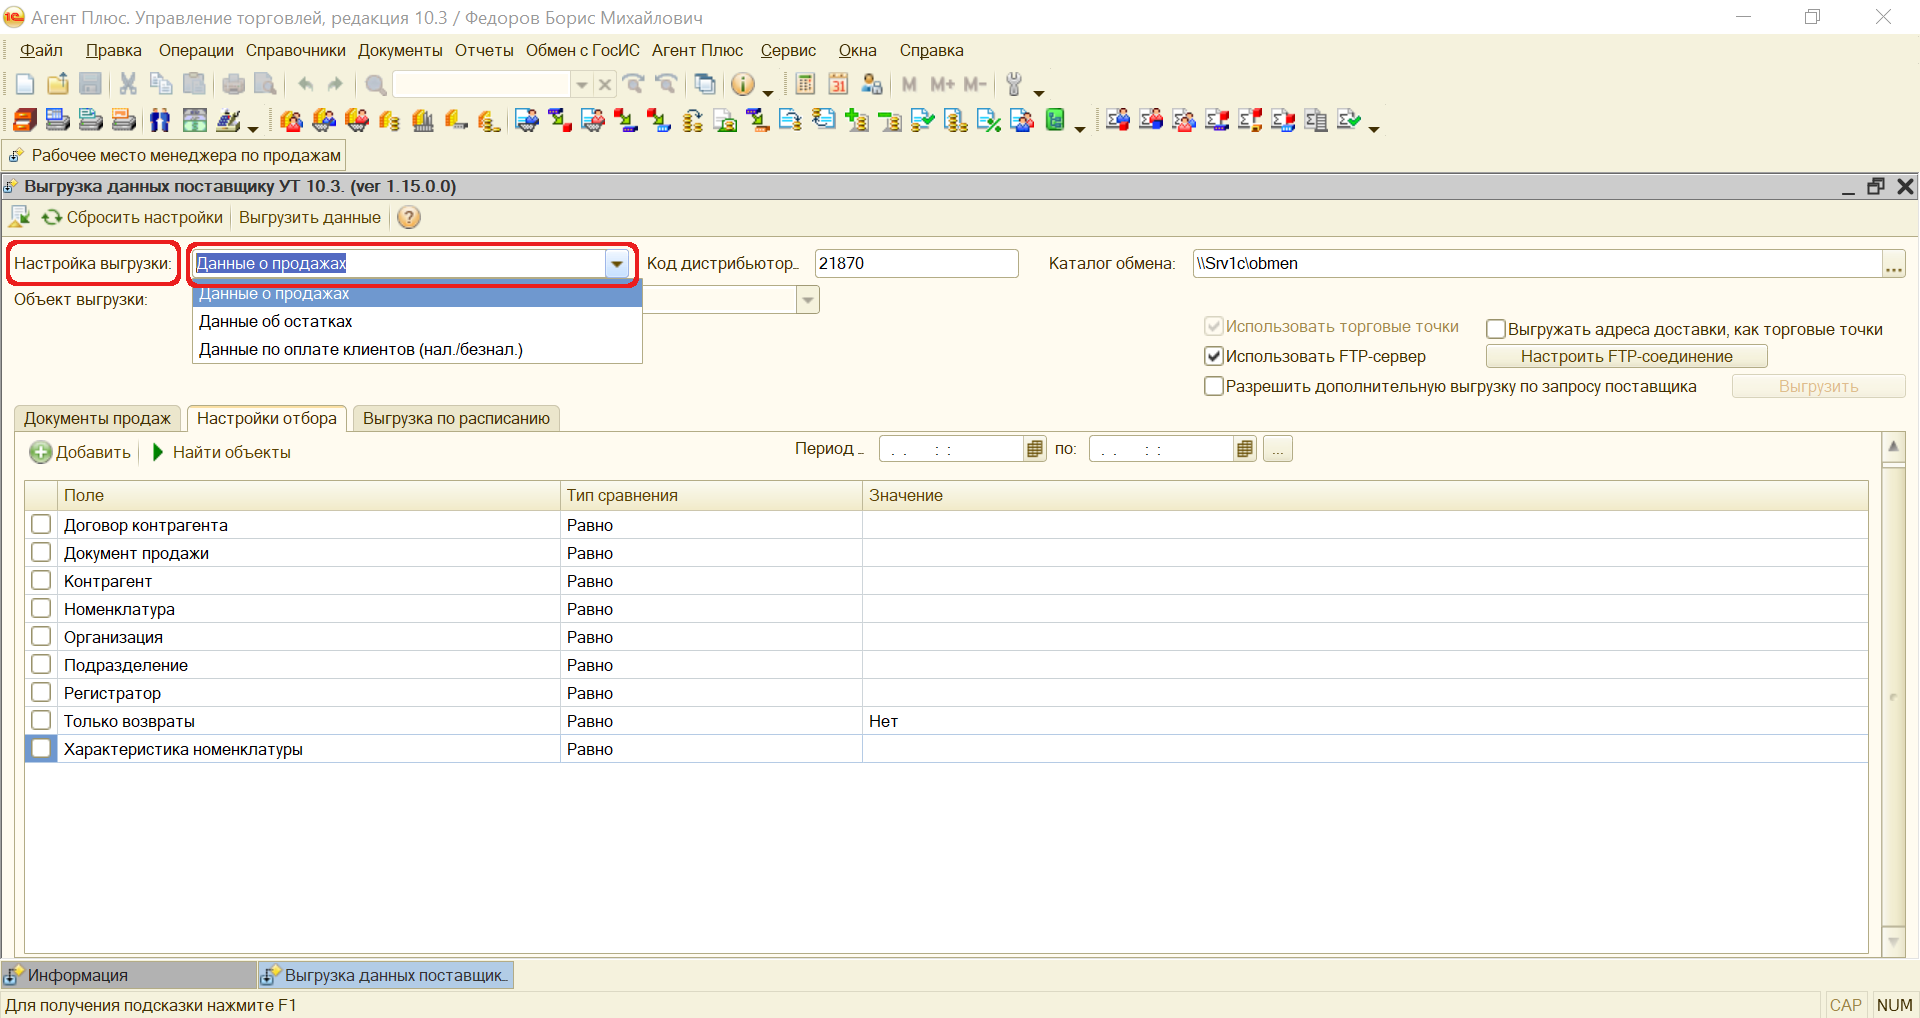Open period start date calendar picker
The height and width of the screenshot is (1018, 1920).
[x=1035, y=449]
